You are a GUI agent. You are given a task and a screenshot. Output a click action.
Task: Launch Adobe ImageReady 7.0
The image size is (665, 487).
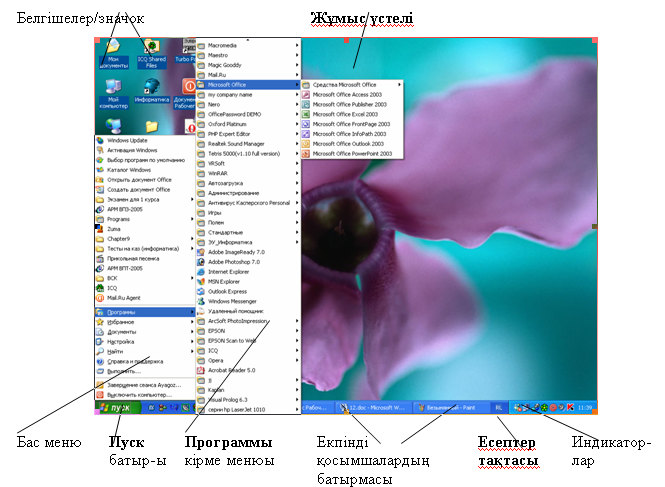248,252
